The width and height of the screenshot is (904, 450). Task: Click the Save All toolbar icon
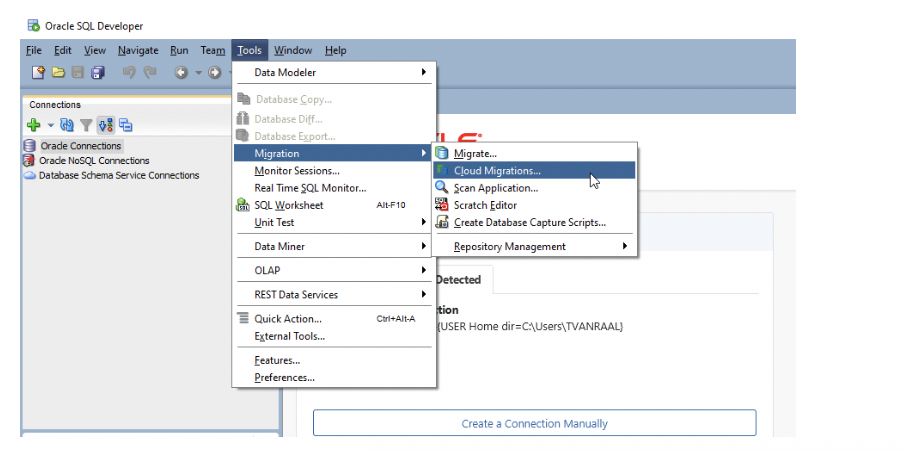[x=97, y=73]
